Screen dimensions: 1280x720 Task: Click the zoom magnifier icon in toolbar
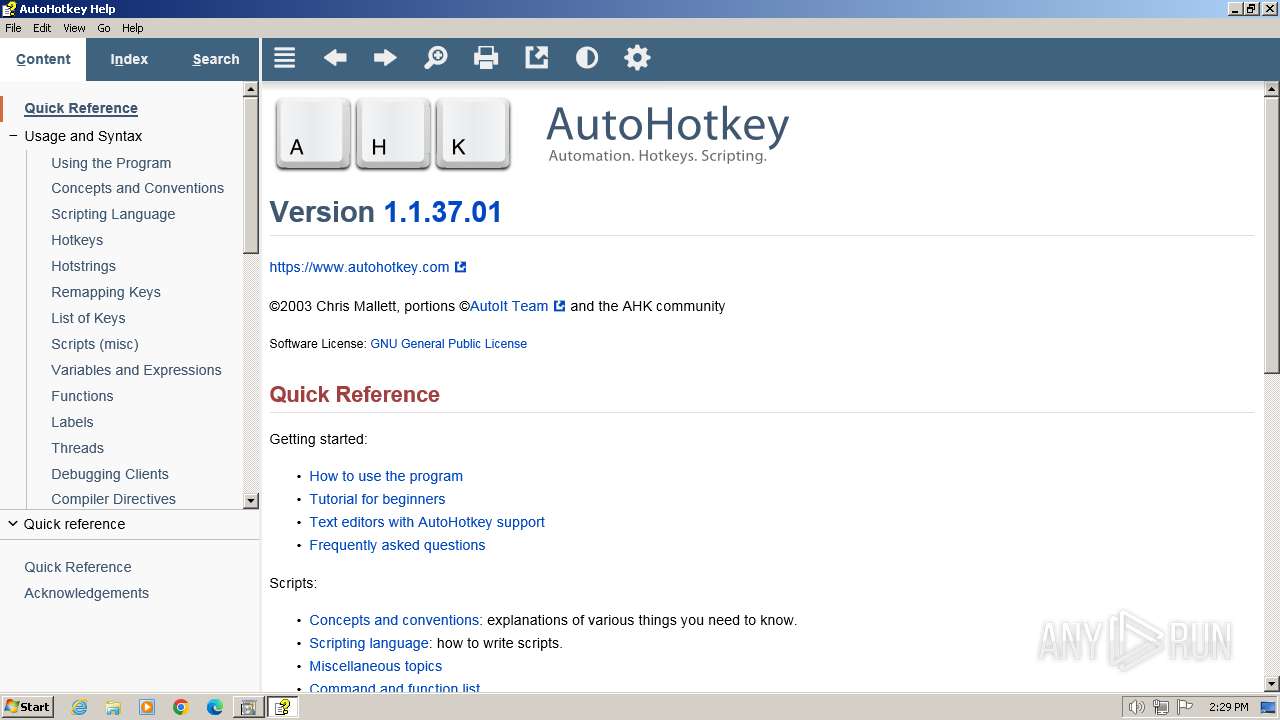[x=436, y=58]
